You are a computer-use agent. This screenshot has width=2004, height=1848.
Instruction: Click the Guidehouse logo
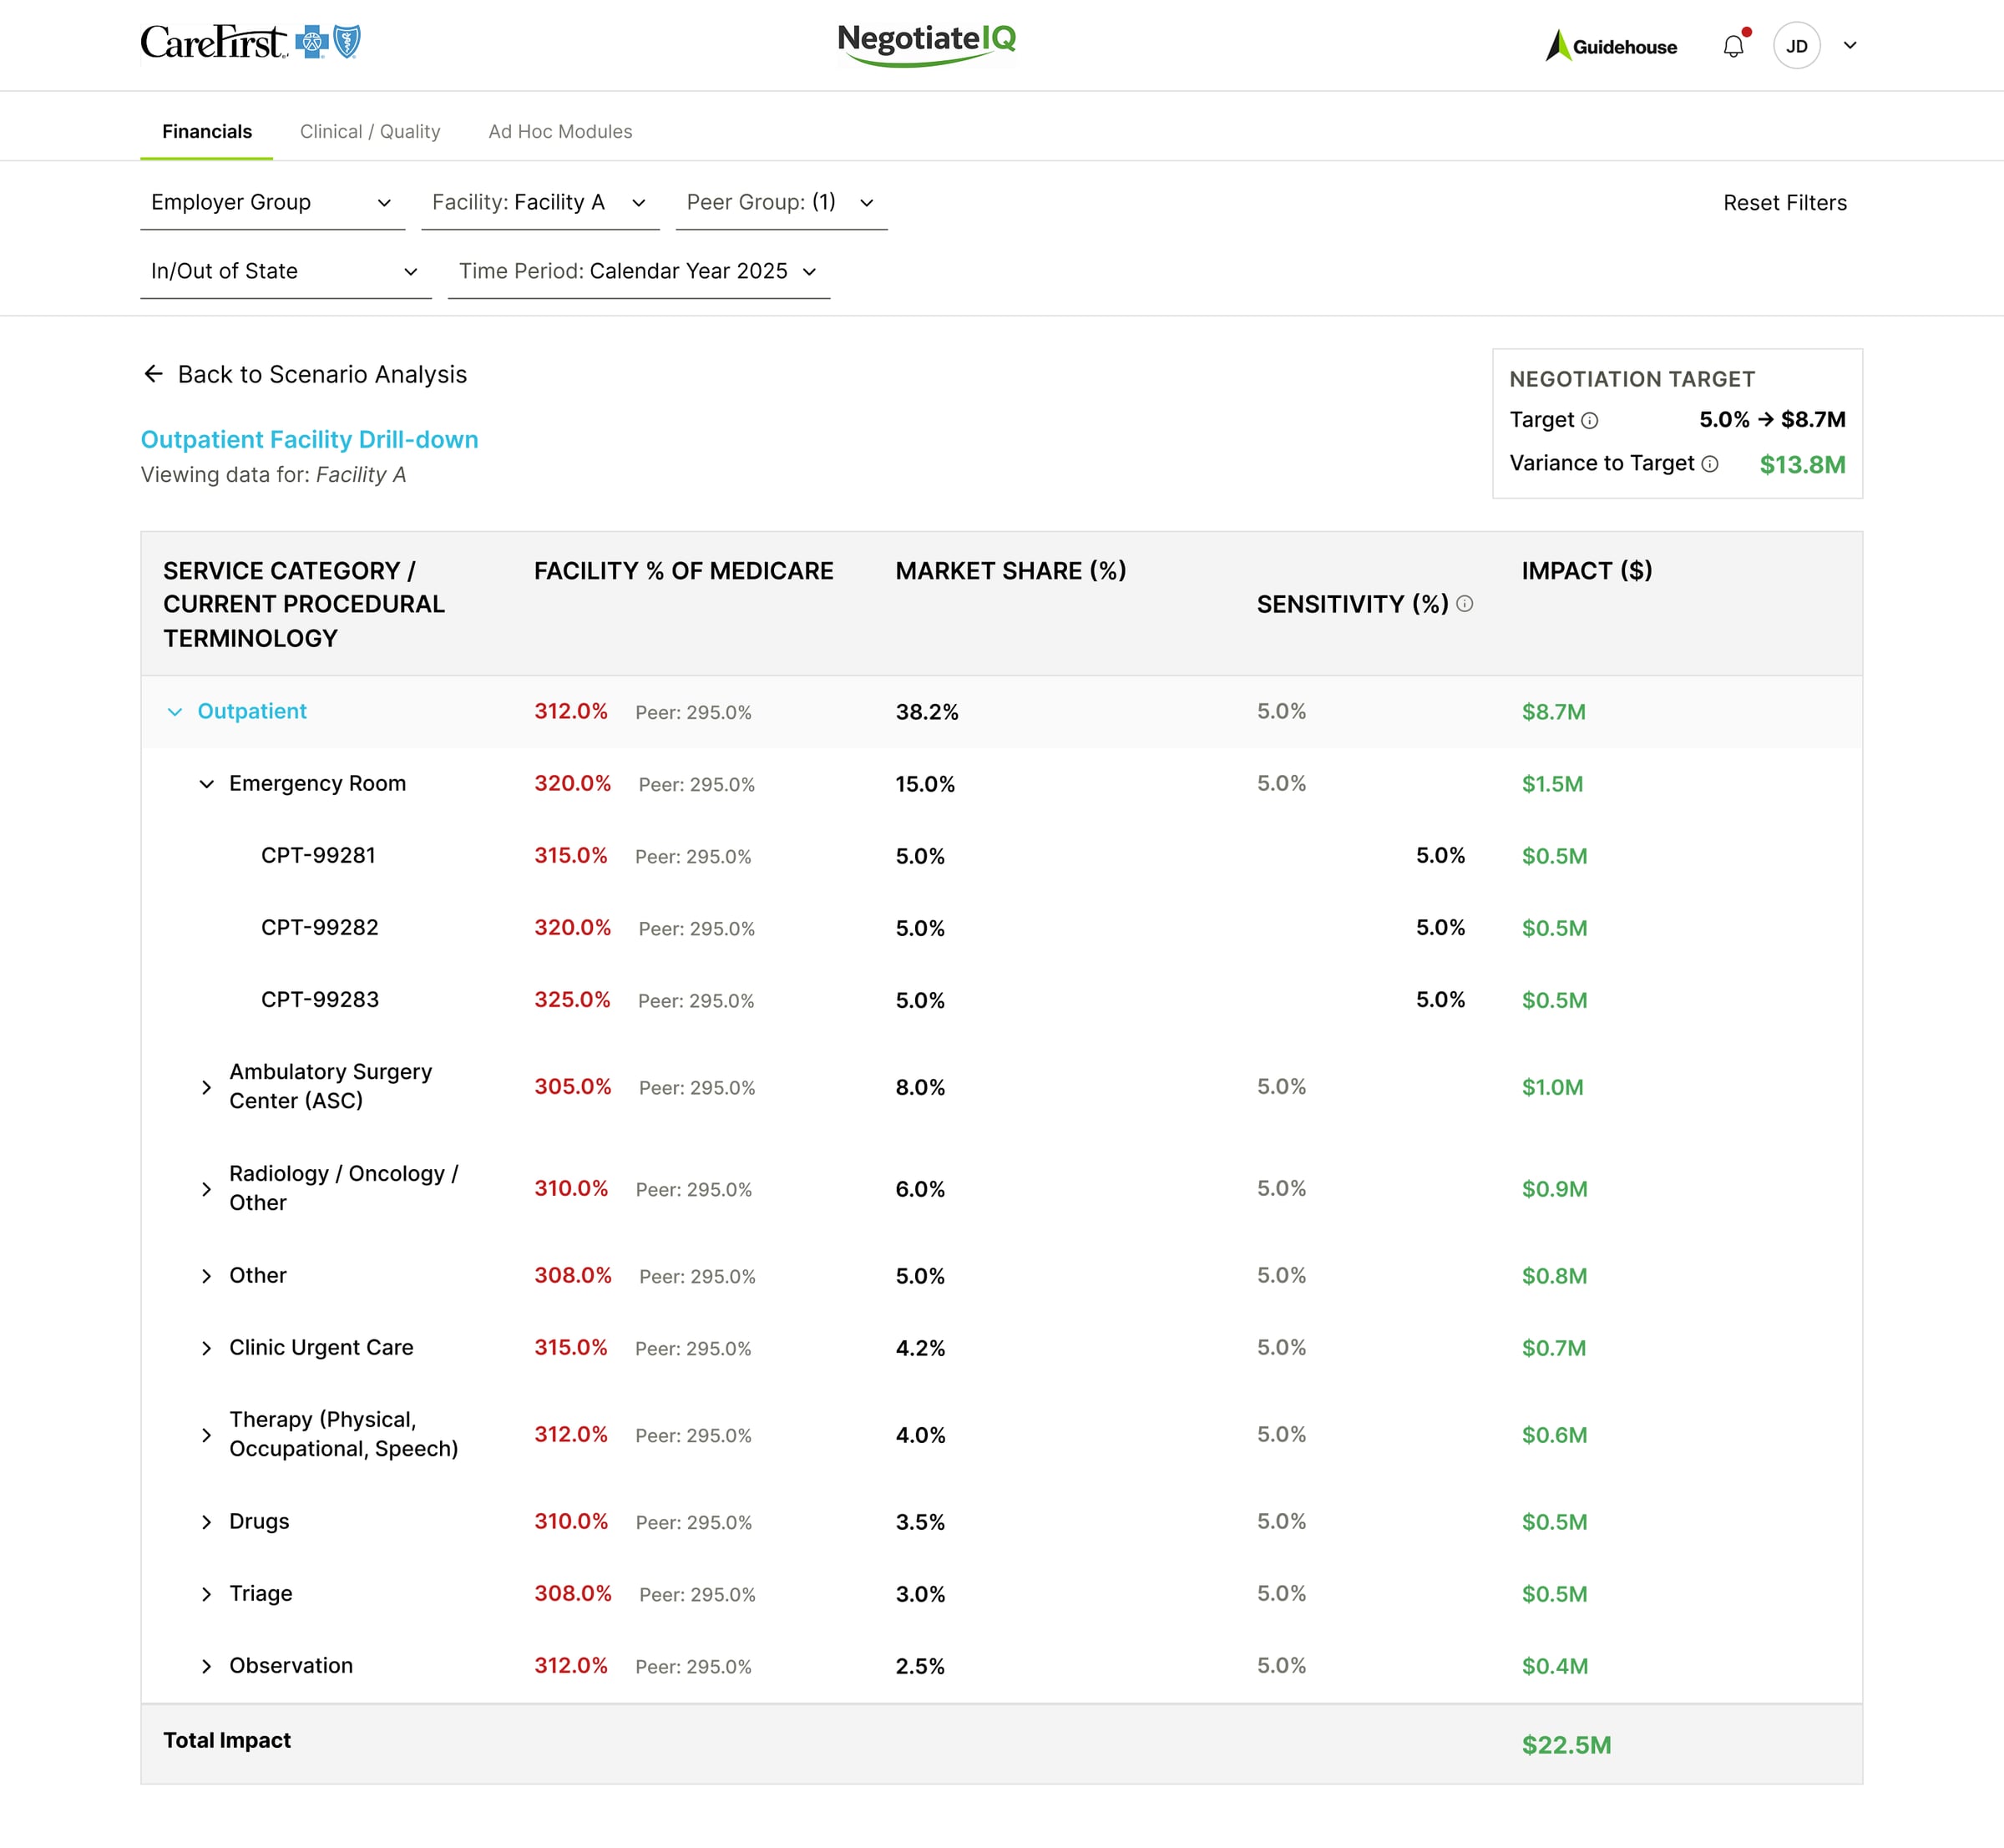point(1611,46)
